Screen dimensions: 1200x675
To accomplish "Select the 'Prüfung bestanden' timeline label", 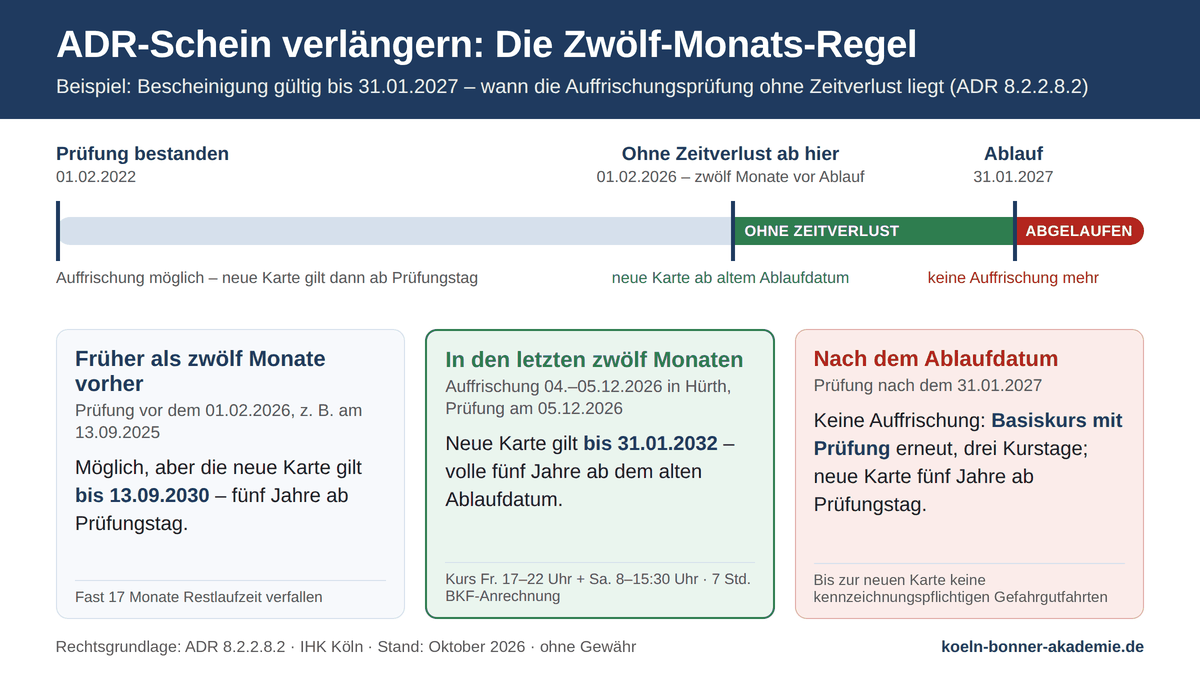I will (142, 153).
